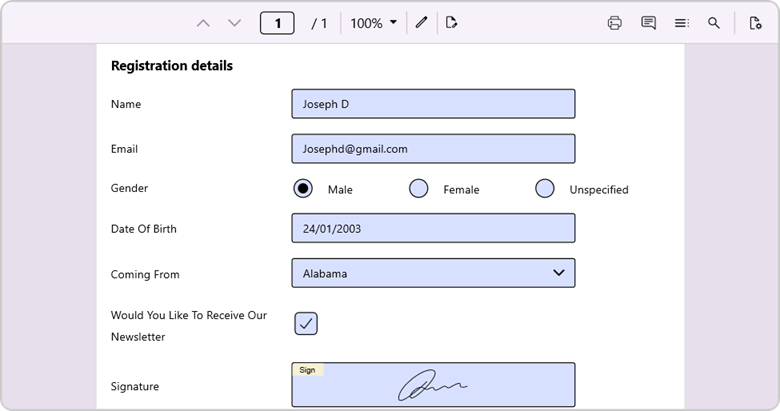The image size is (780, 411).
Task: Click the '/ 1' total pages text
Action: point(319,23)
